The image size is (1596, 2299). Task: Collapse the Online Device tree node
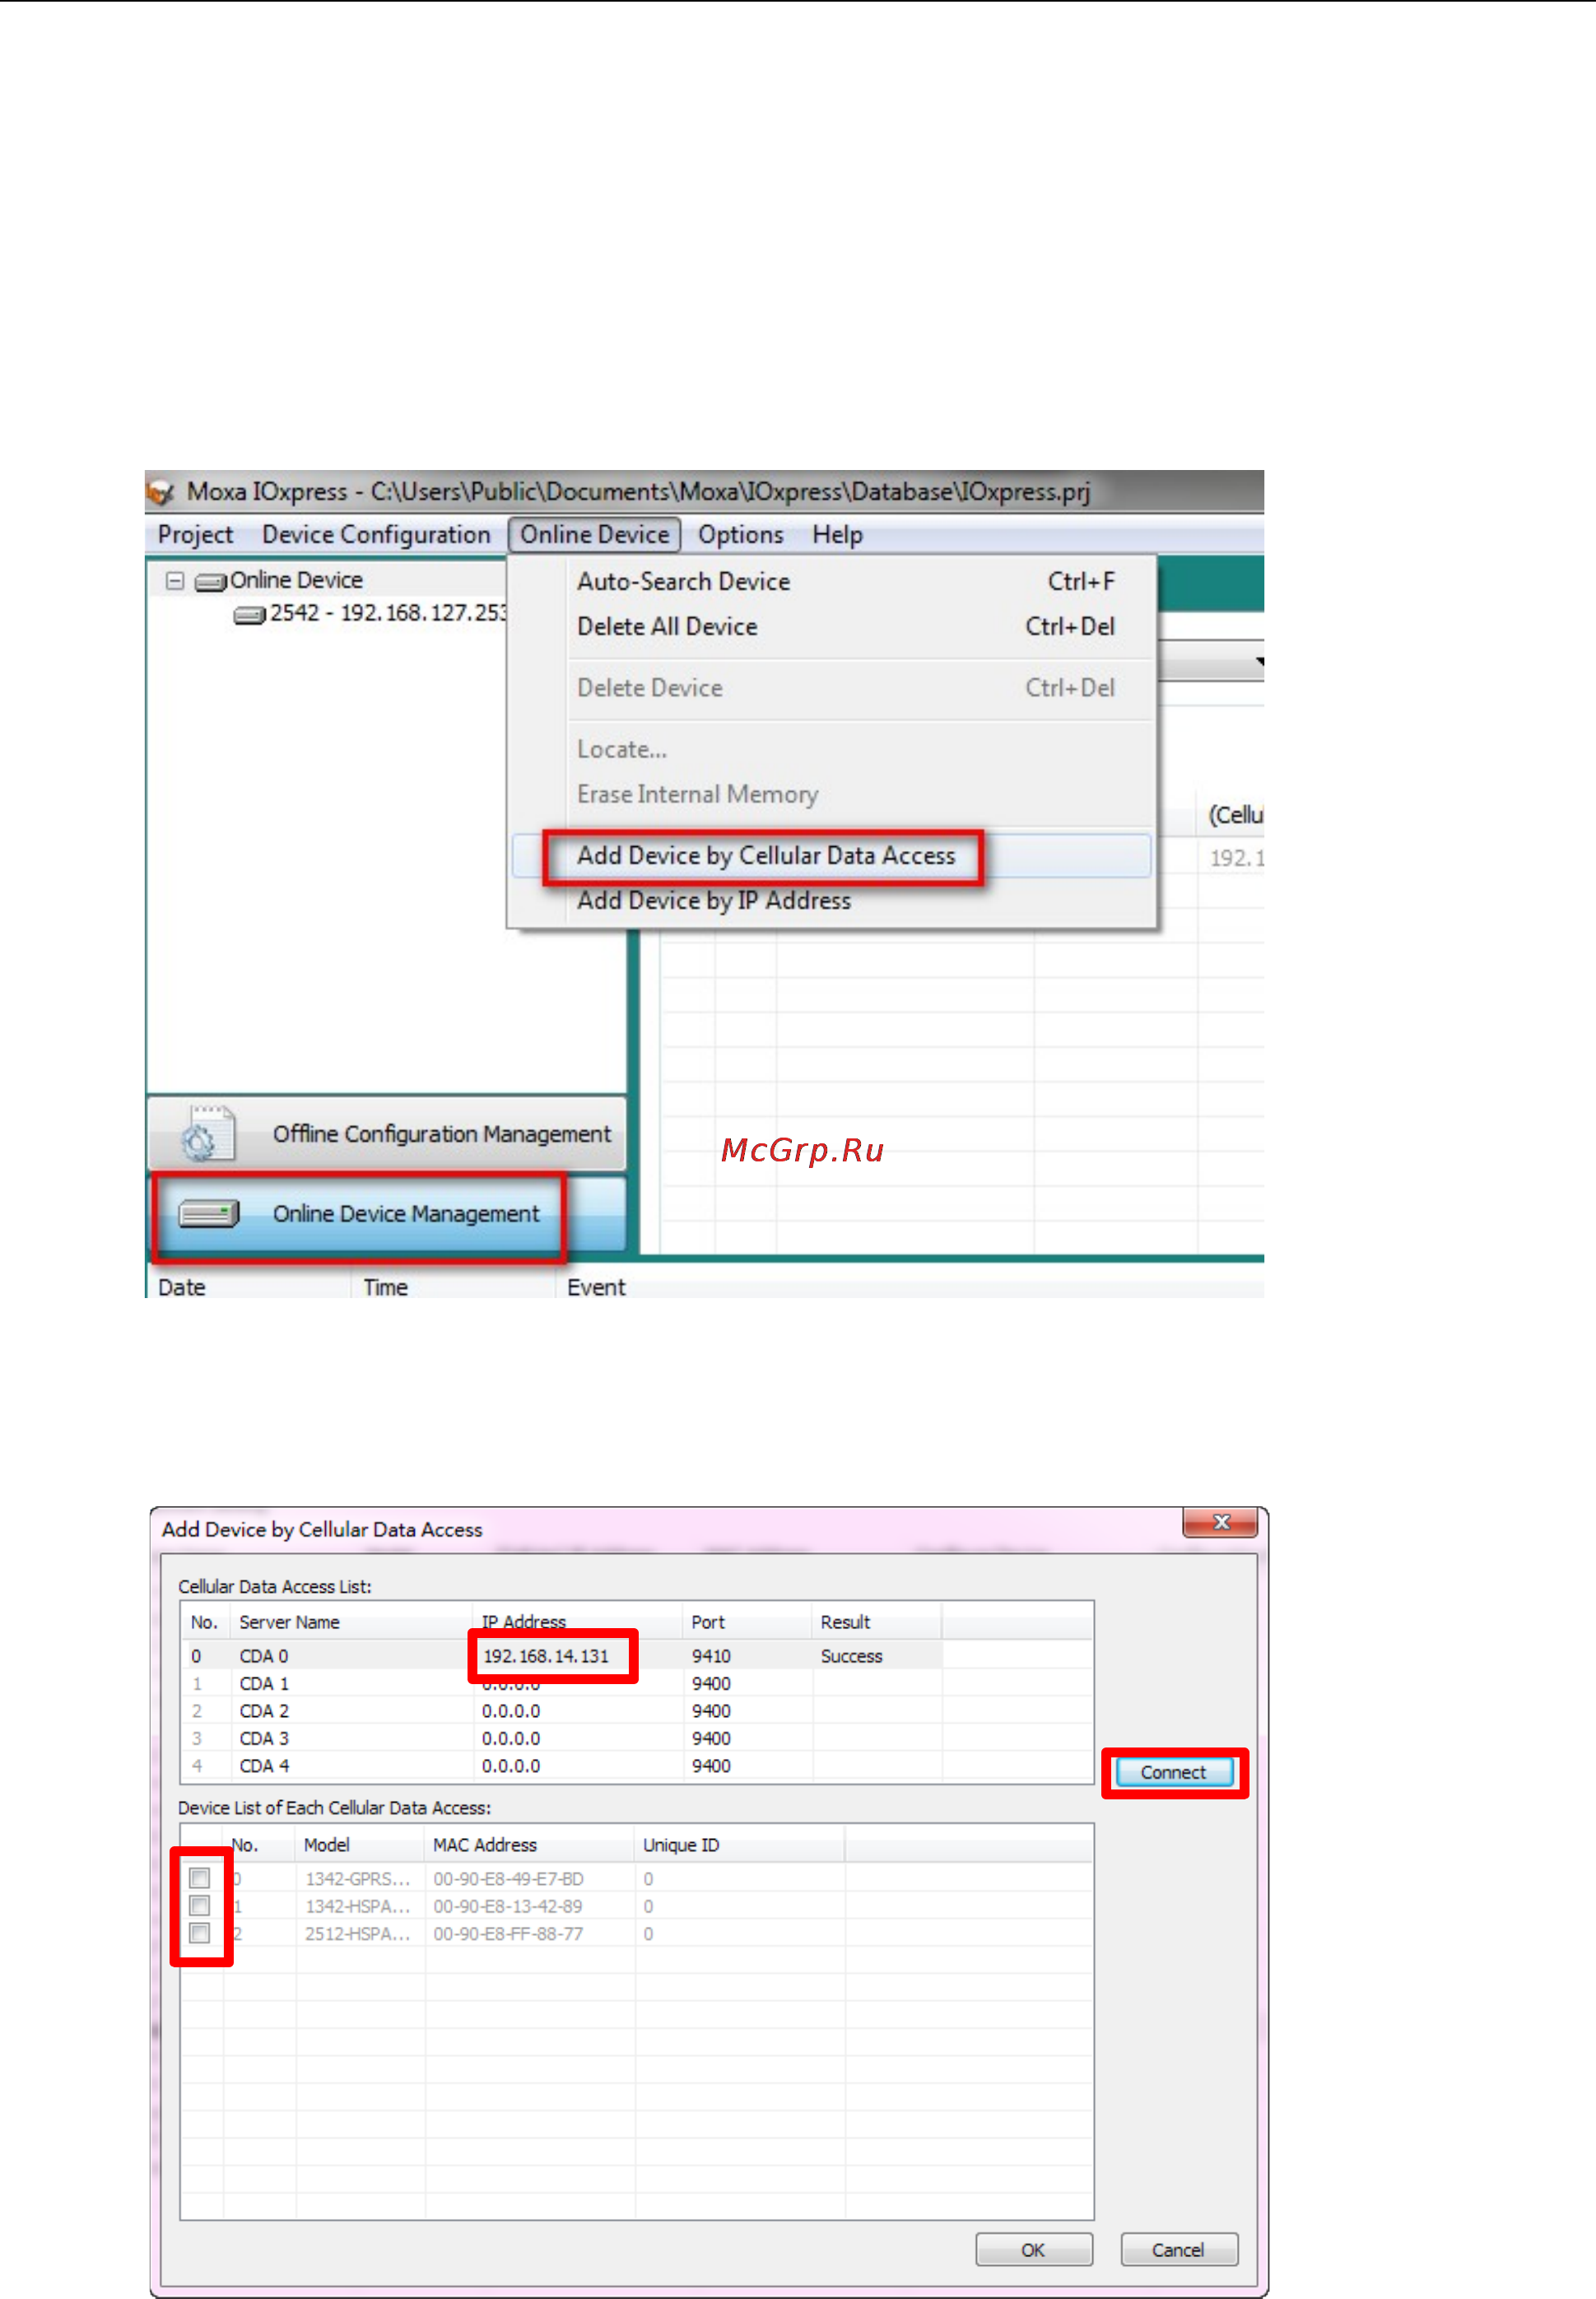click(x=175, y=581)
